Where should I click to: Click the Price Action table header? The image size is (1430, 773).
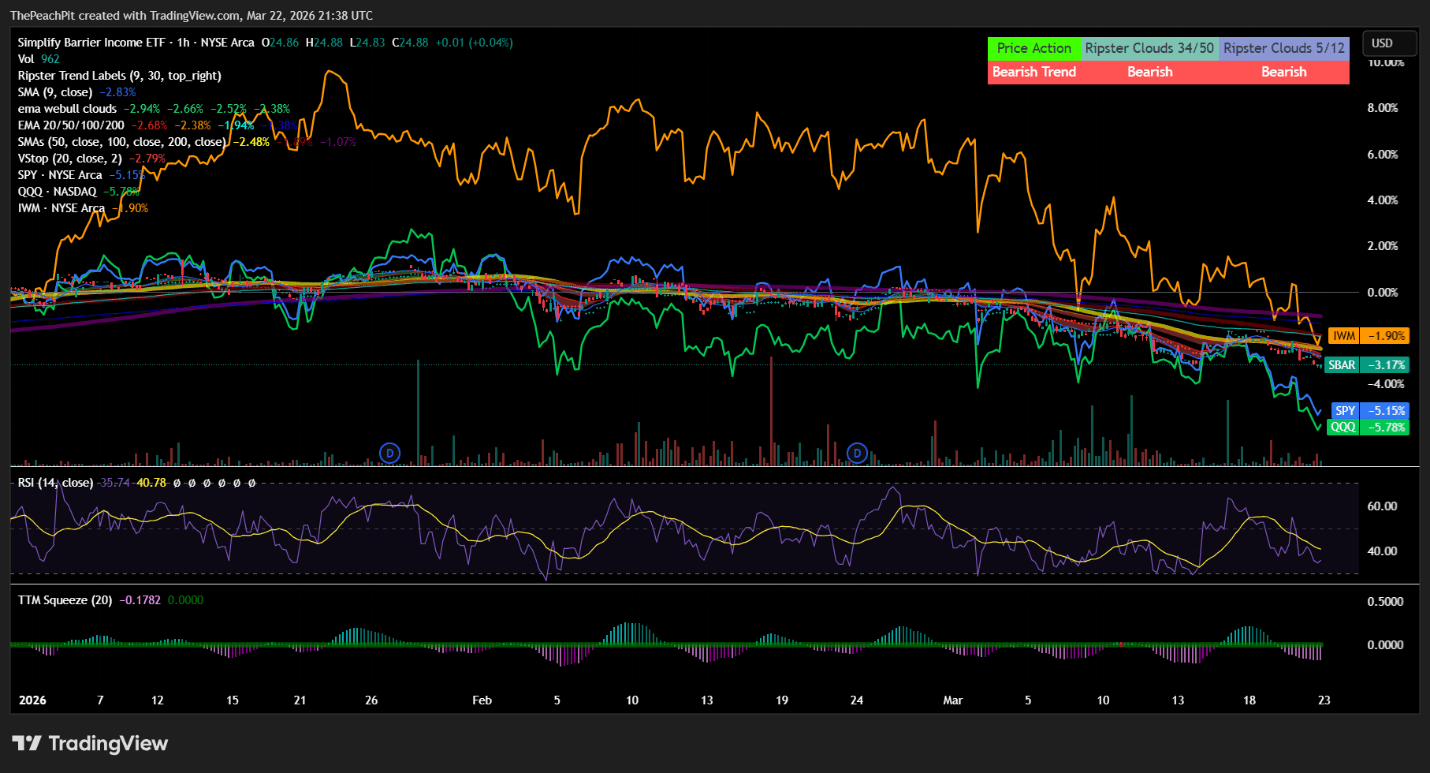pyautogui.click(x=1034, y=48)
